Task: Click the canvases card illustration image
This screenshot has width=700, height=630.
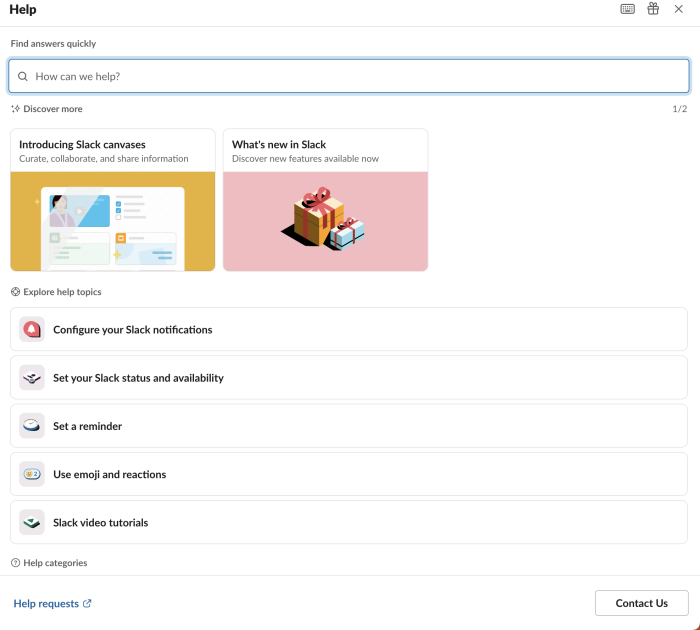Action: pyautogui.click(x=112, y=221)
